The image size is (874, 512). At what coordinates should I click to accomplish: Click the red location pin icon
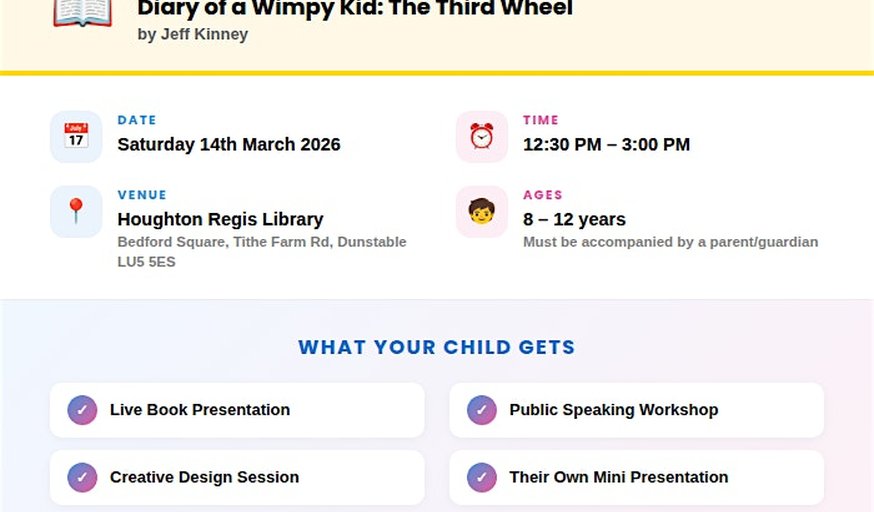tap(76, 211)
